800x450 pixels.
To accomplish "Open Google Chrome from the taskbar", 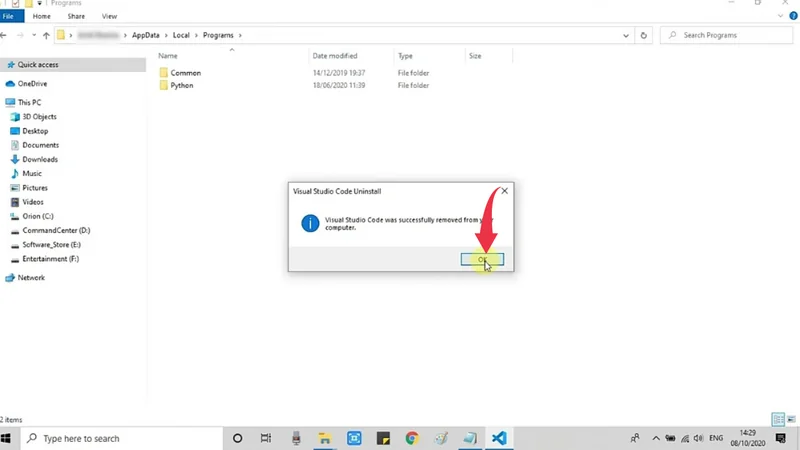I will 412,438.
